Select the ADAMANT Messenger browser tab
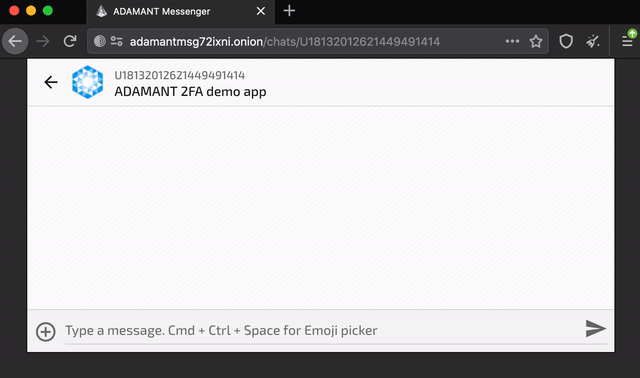 pyautogui.click(x=180, y=11)
